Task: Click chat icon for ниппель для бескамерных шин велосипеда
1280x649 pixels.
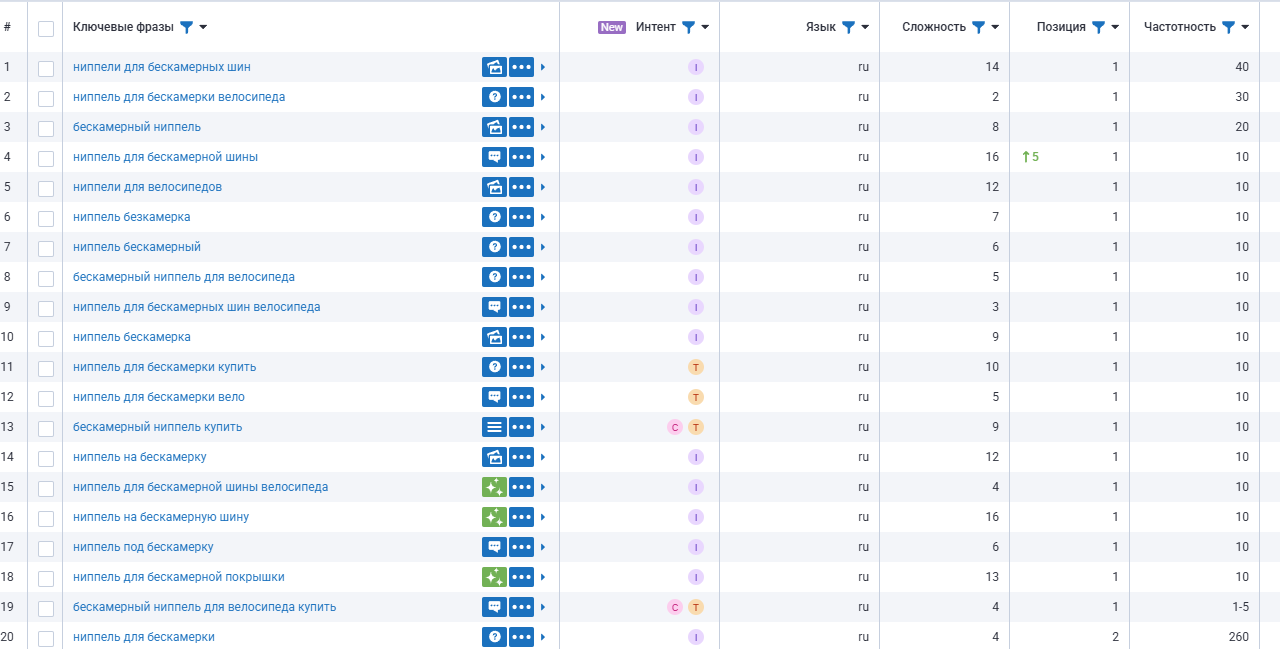Action: (494, 307)
